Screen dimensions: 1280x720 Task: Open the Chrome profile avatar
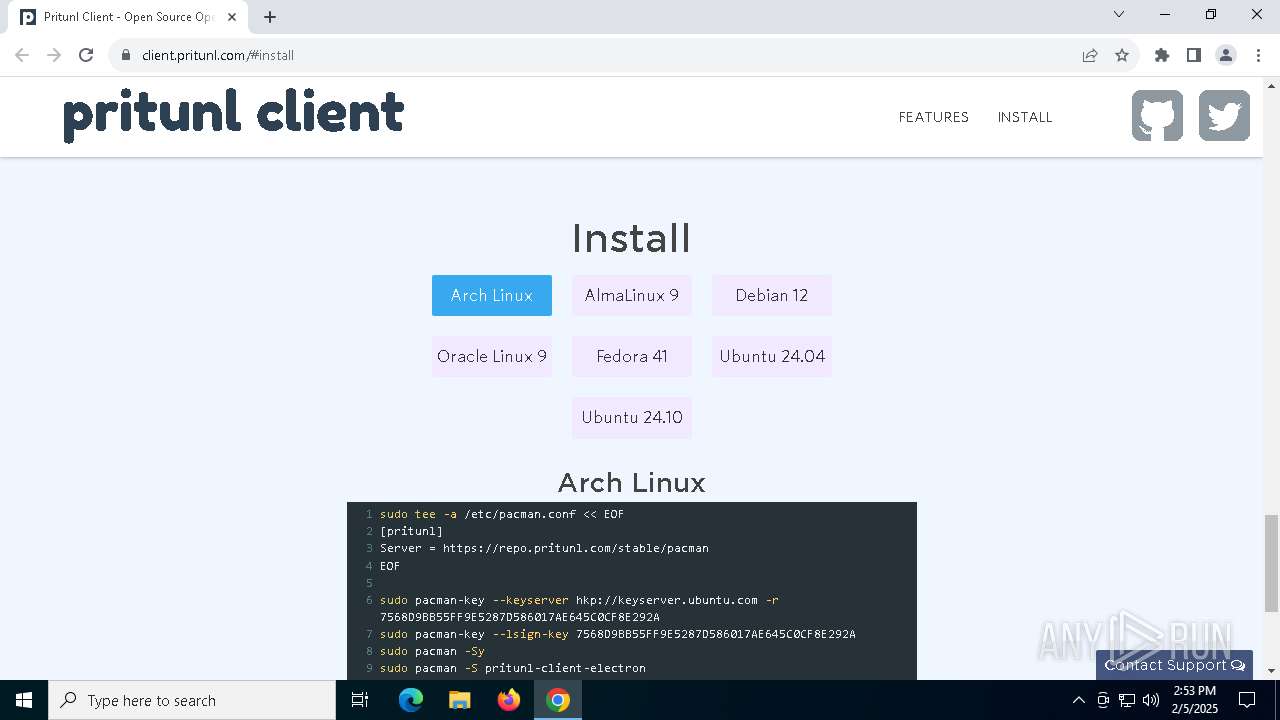(x=1226, y=55)
